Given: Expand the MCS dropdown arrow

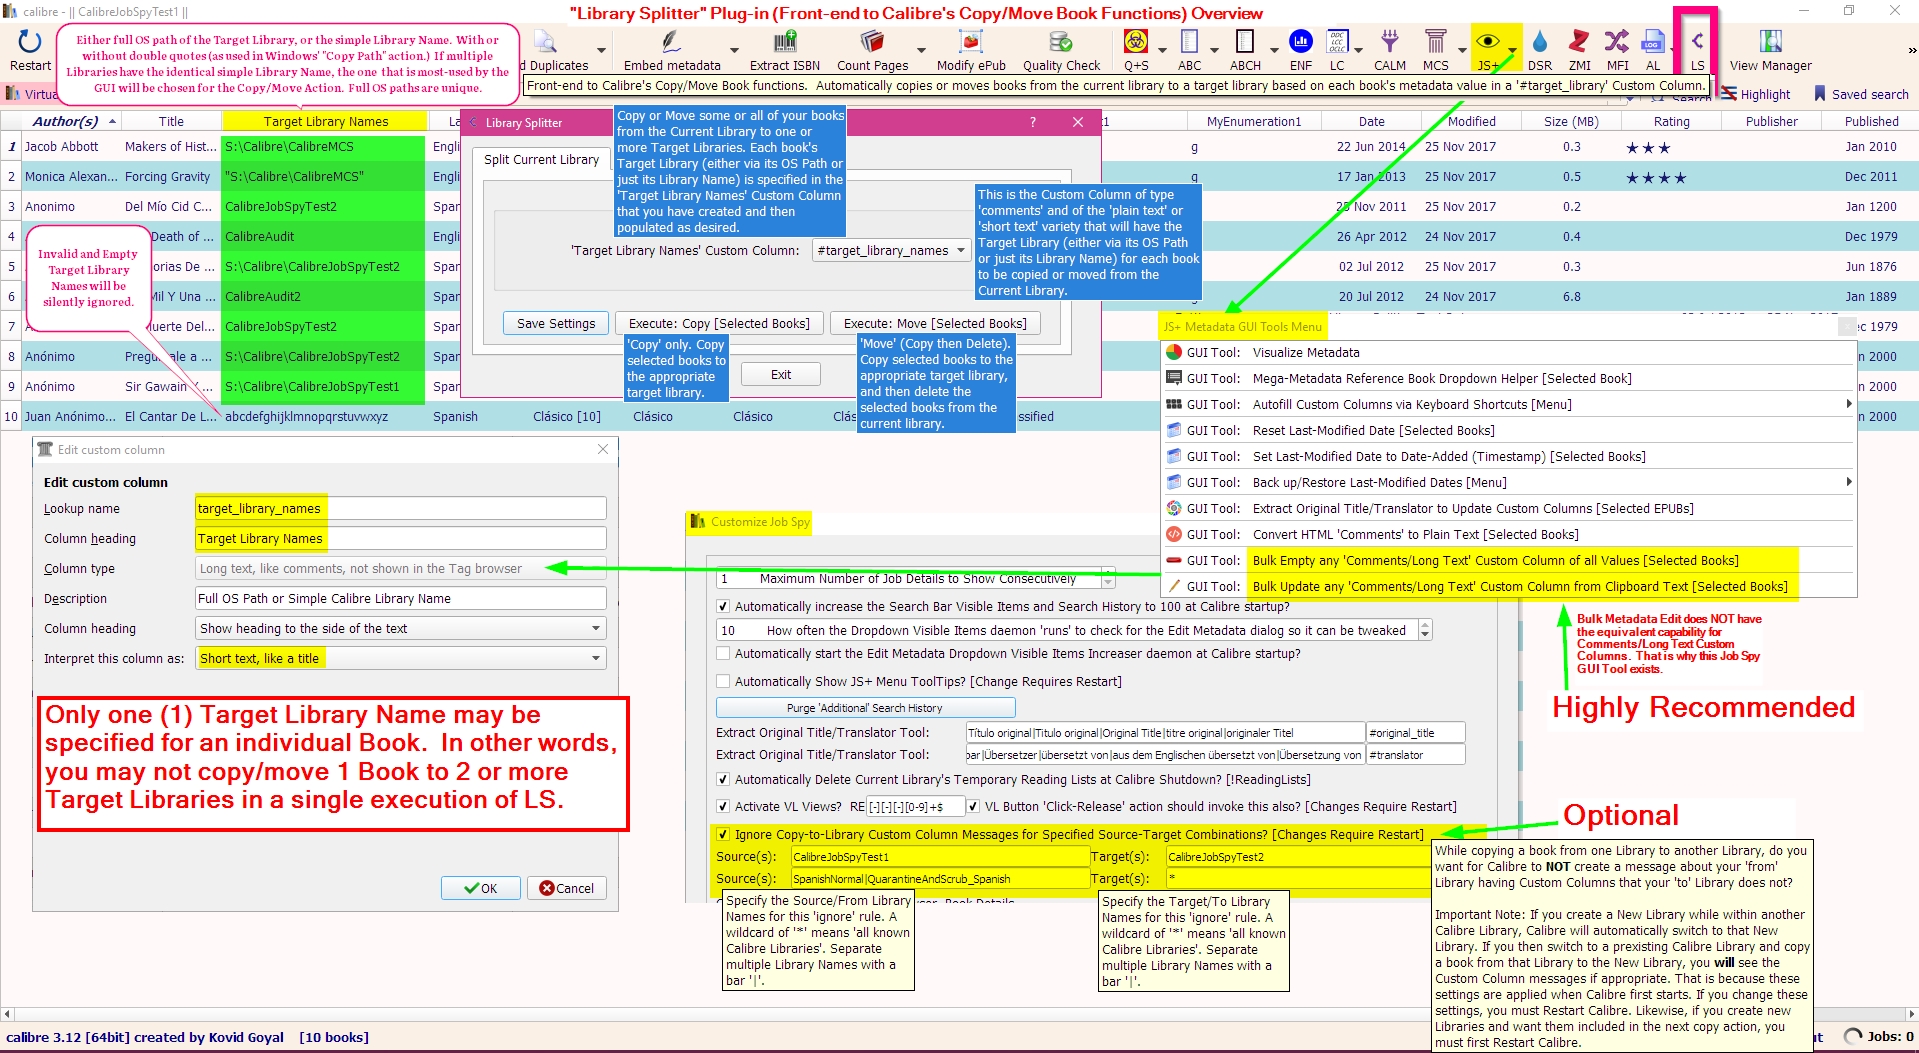Looking at the screenshot, I should pos(1461,49).
